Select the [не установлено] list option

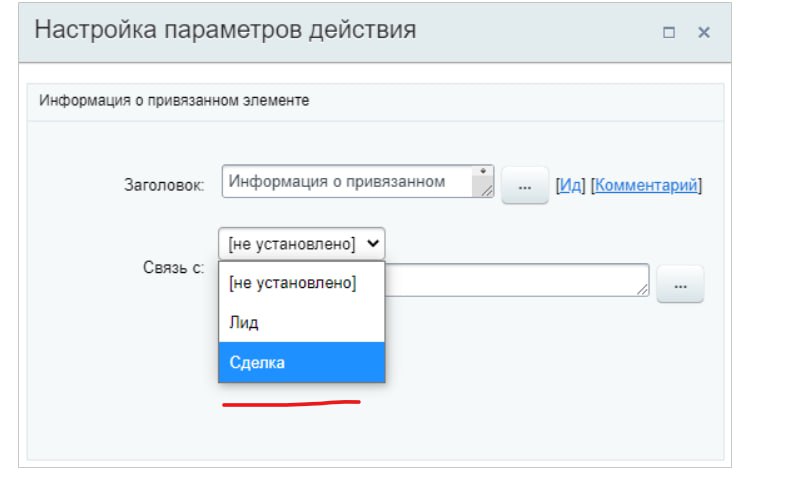point(292,283)
